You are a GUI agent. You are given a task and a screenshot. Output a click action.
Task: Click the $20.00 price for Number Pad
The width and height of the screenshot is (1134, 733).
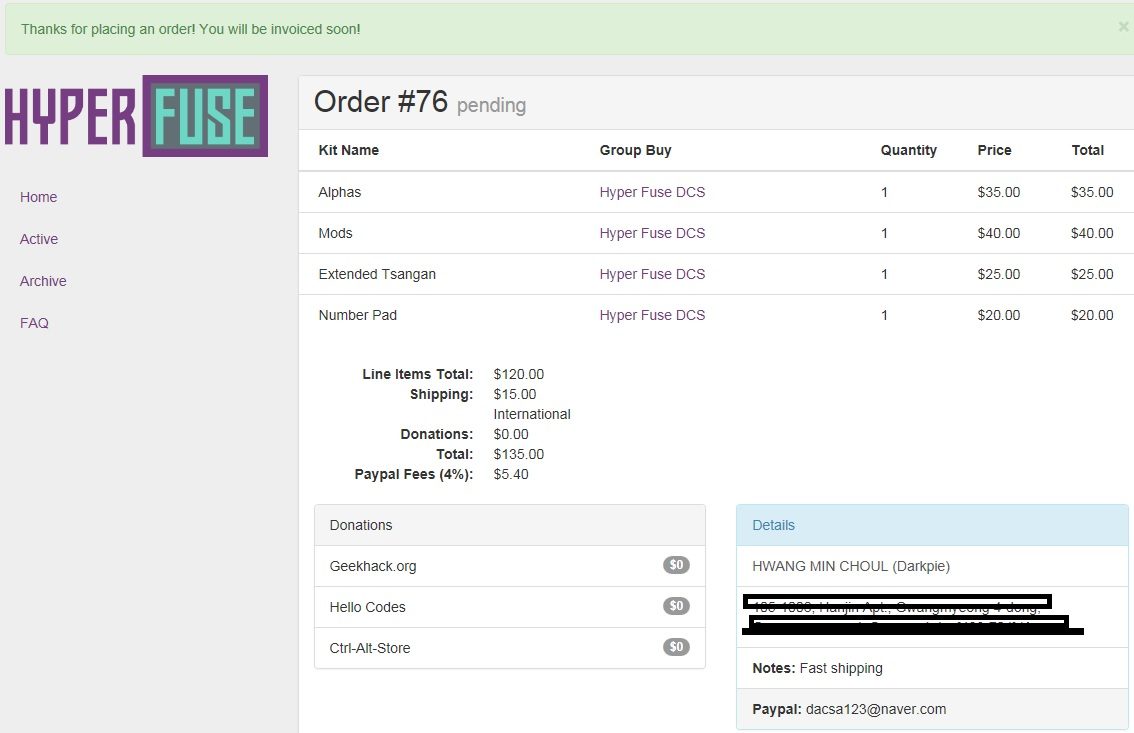pos(999,315)
